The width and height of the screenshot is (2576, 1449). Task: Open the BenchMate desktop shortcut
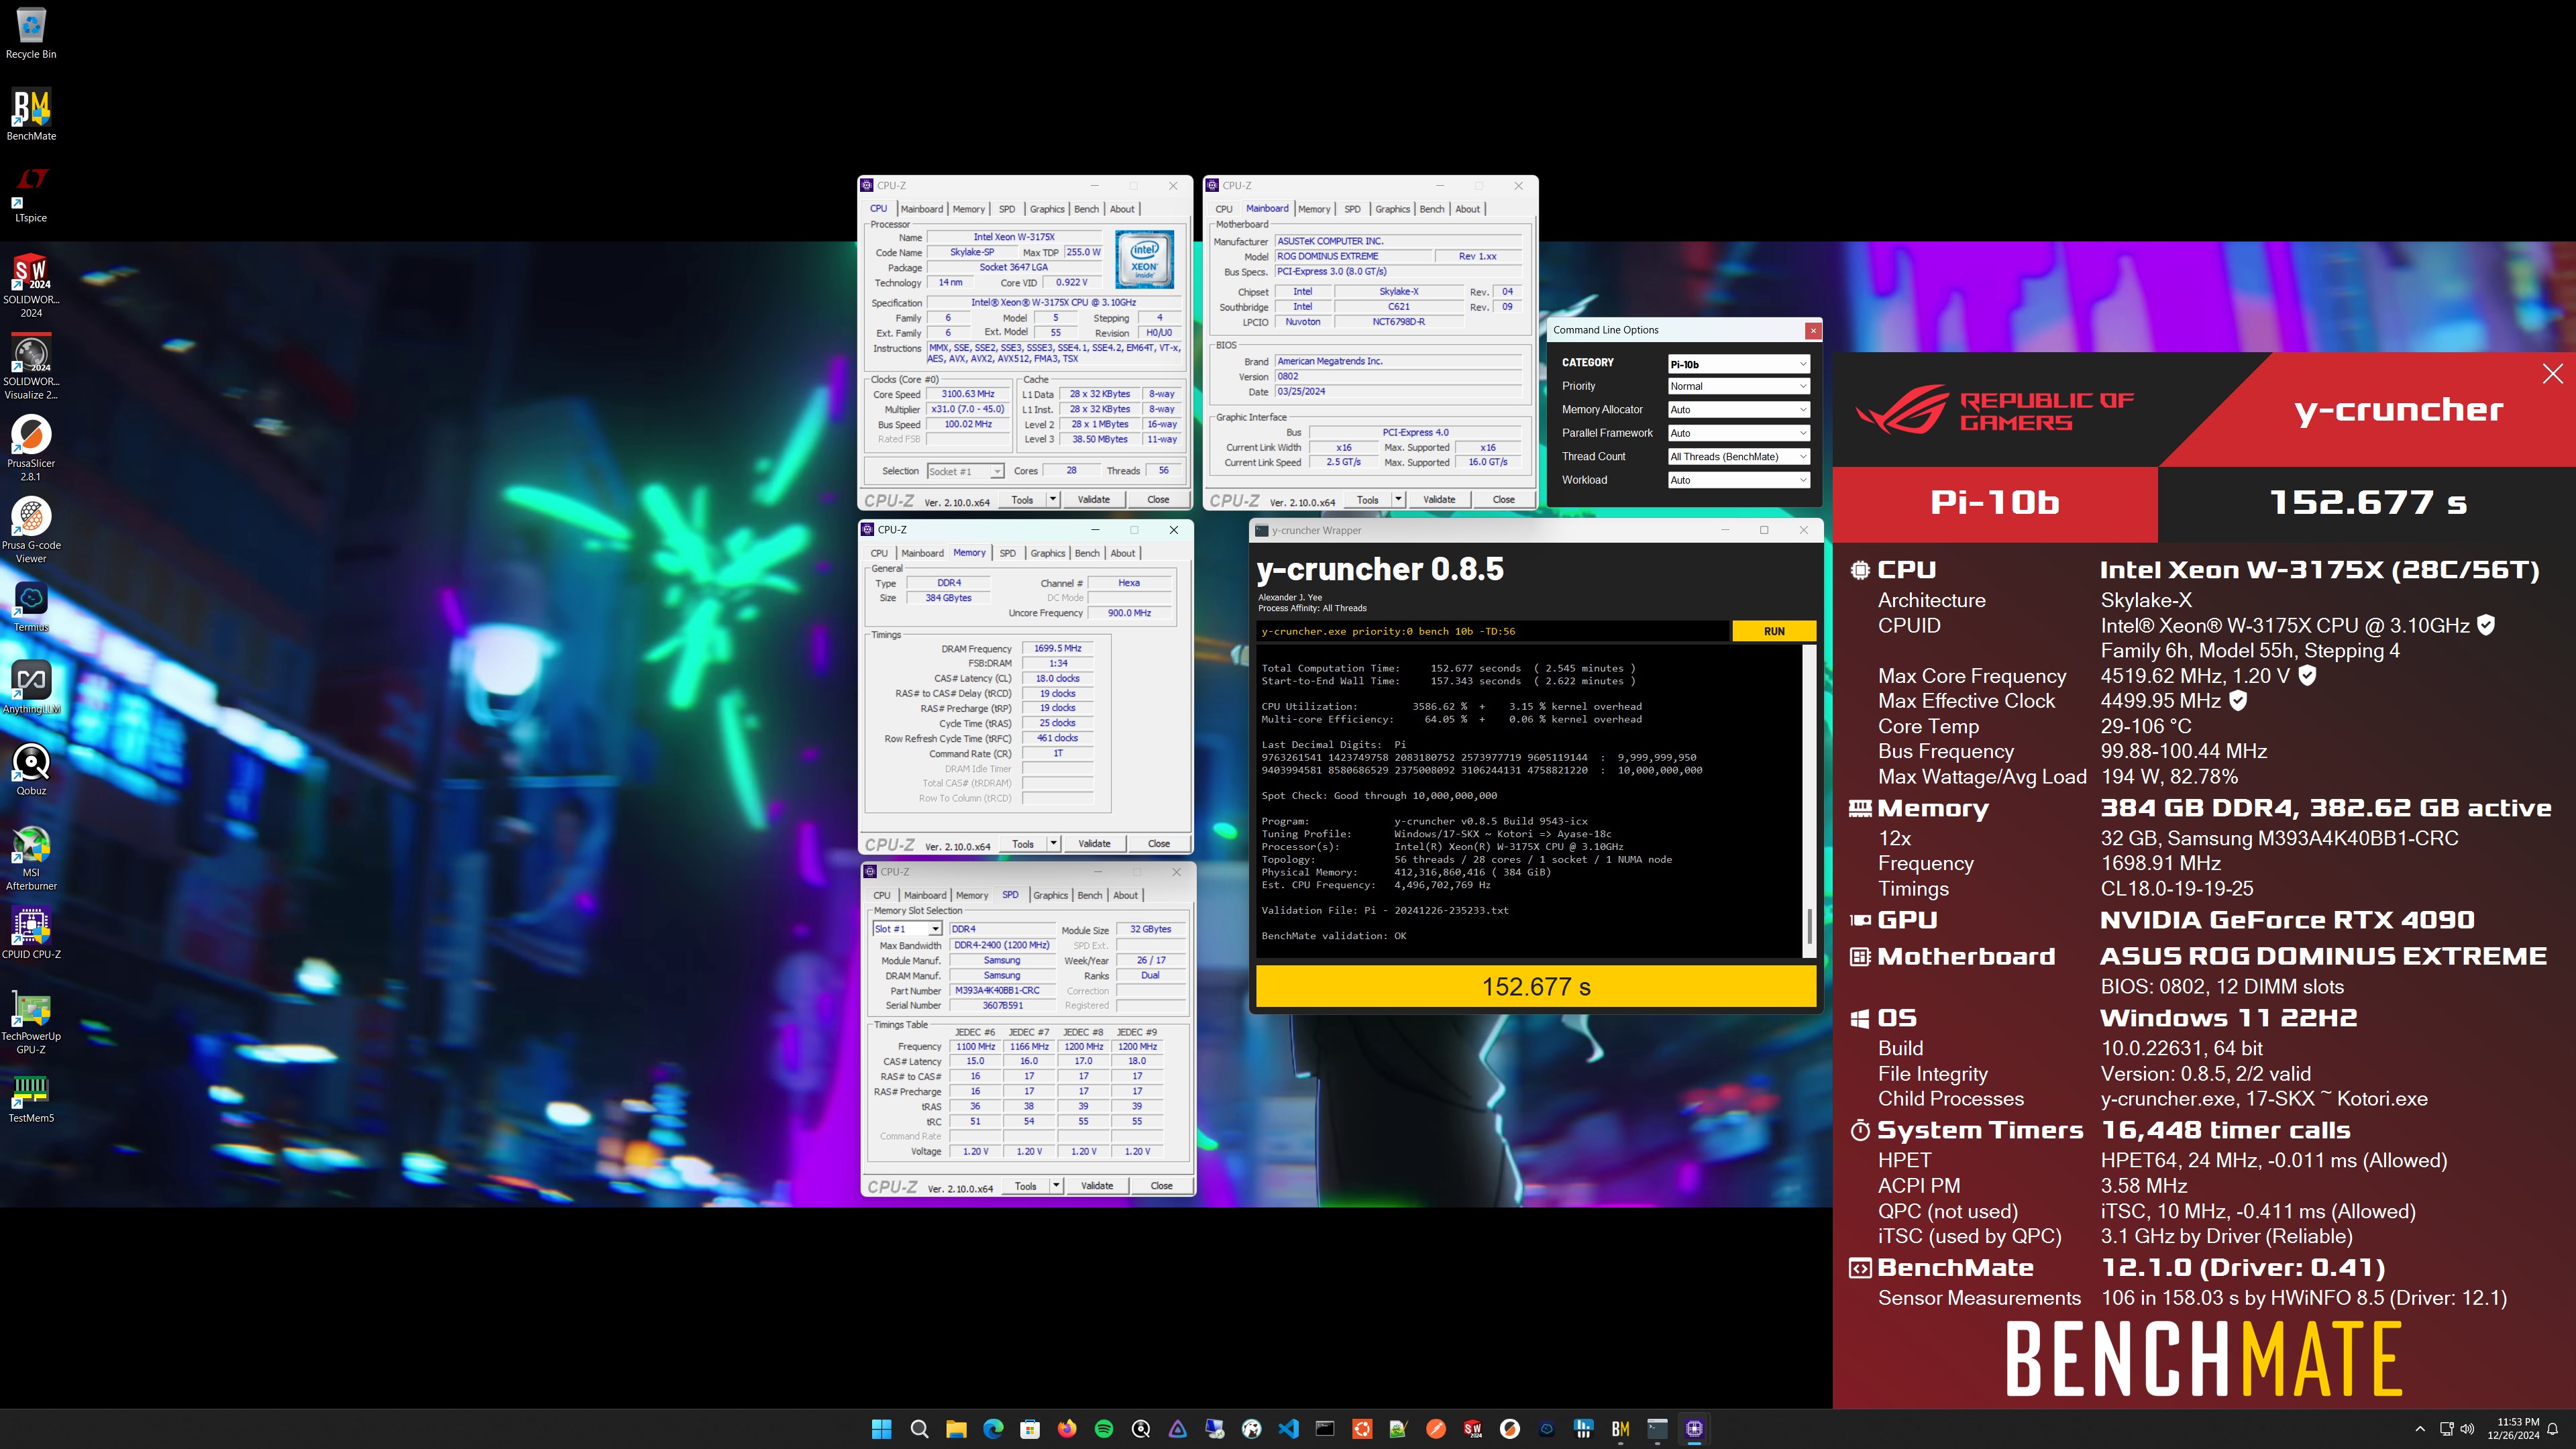tap(31, 114)
